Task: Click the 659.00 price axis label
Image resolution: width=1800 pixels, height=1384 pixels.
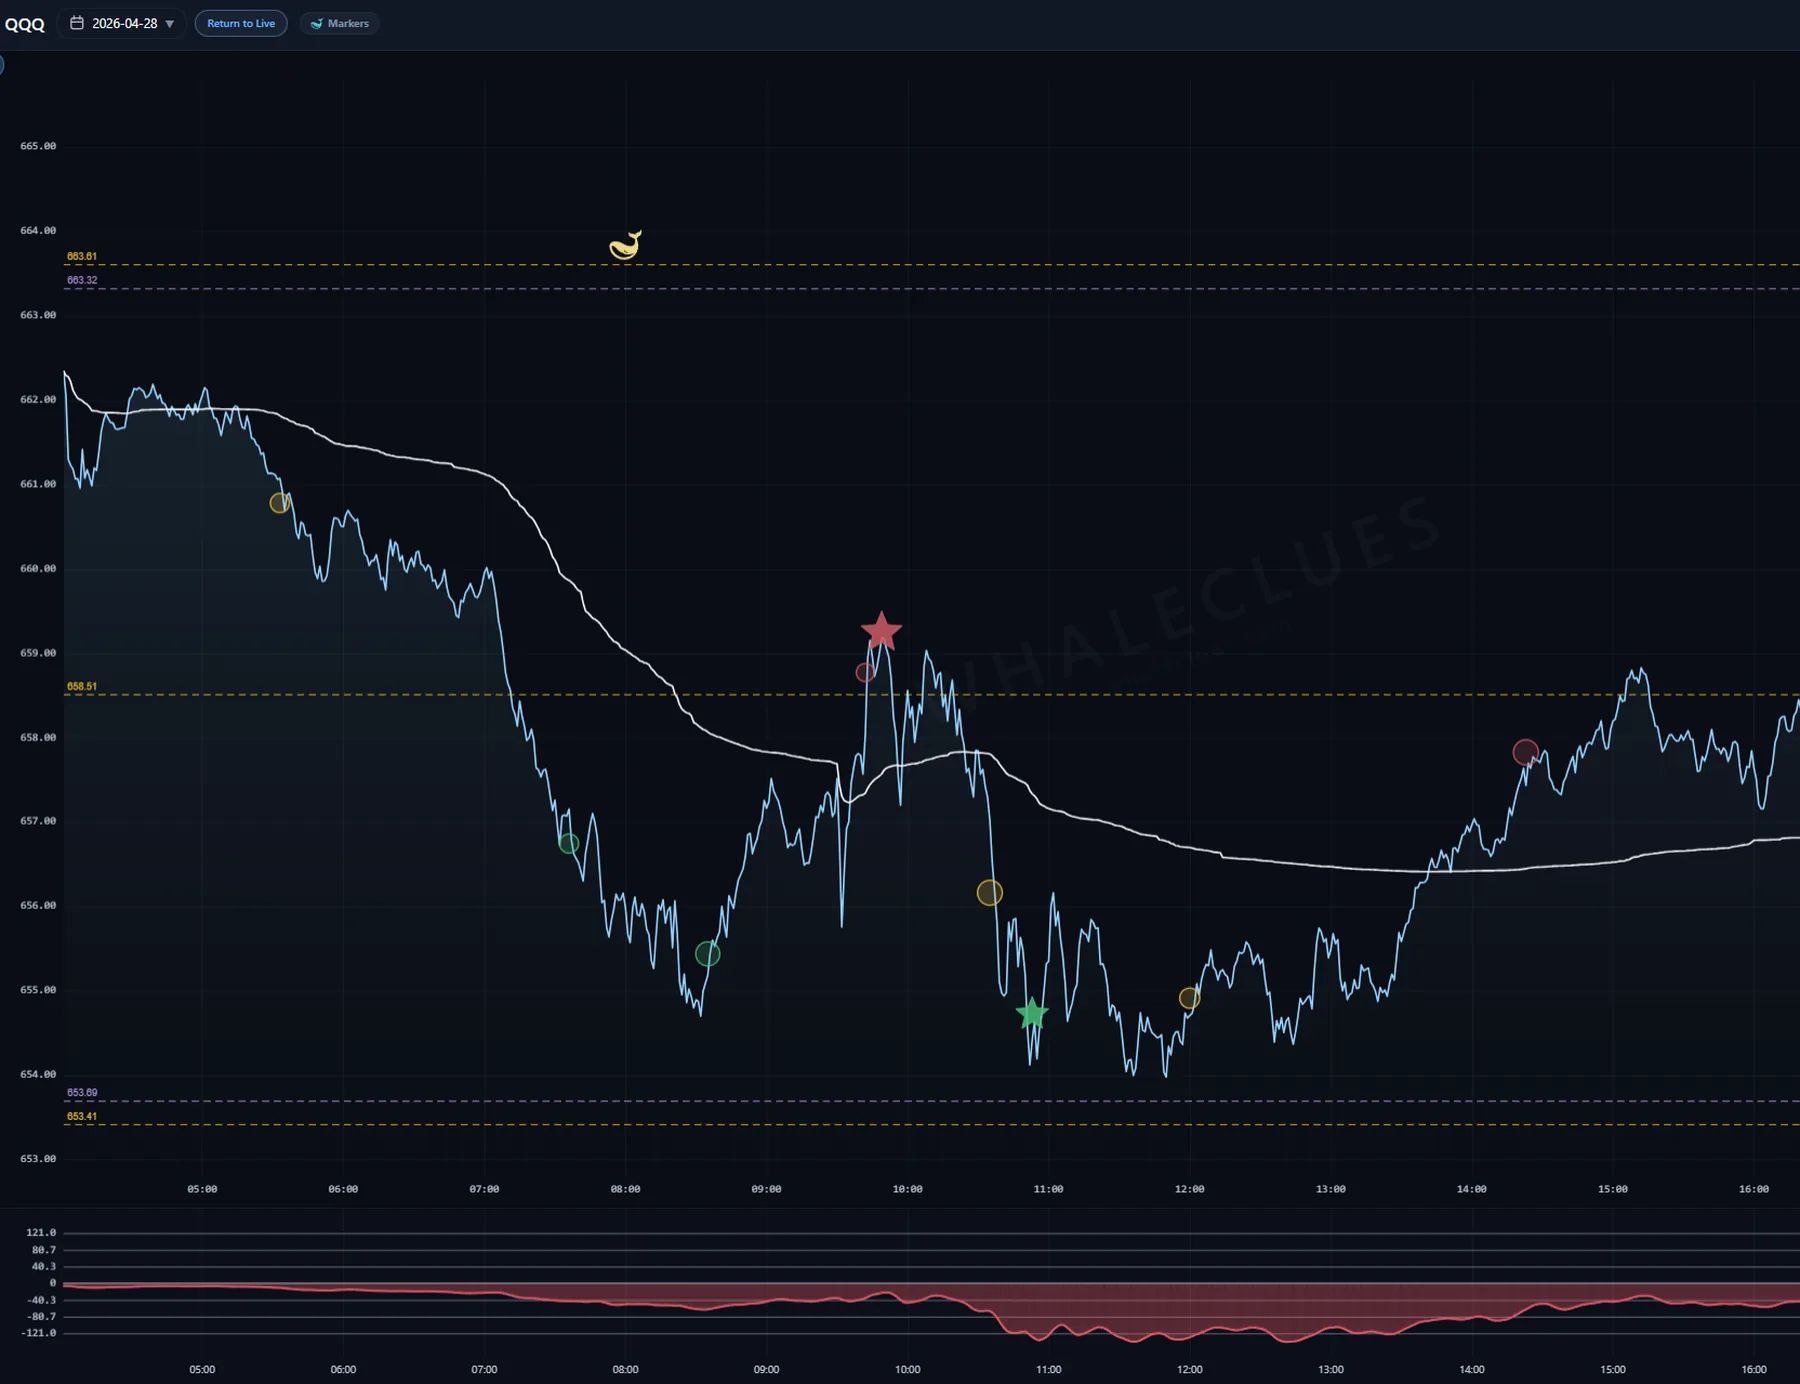Action: point(38,653)
